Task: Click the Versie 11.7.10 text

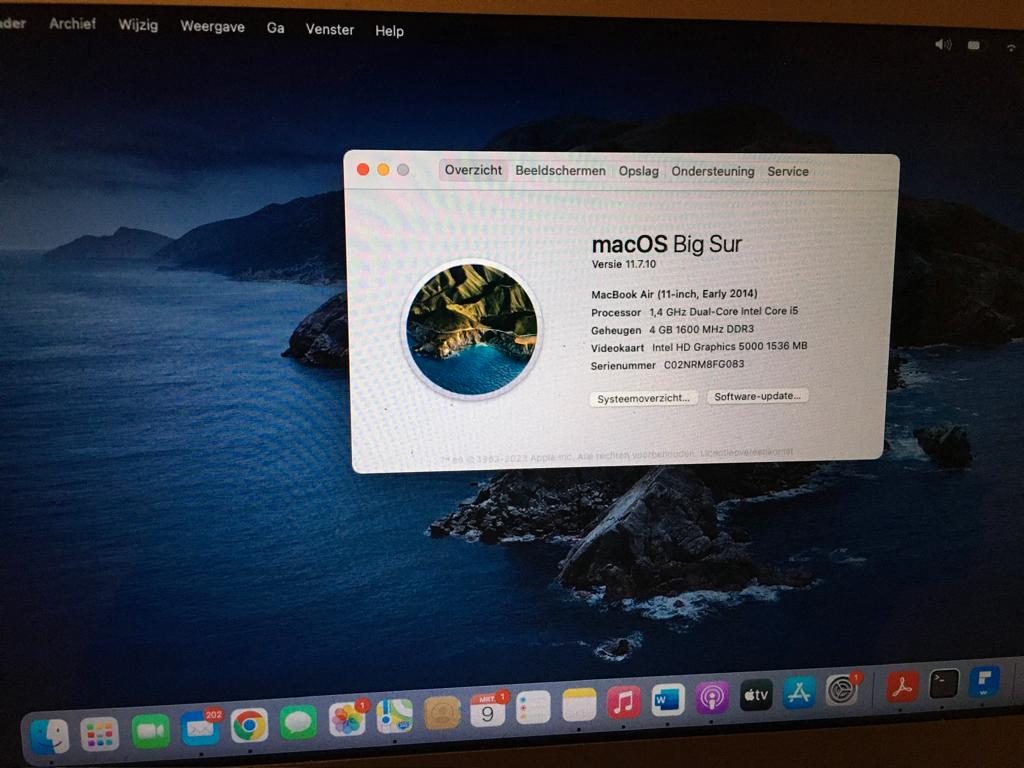Action: (624, 264)
